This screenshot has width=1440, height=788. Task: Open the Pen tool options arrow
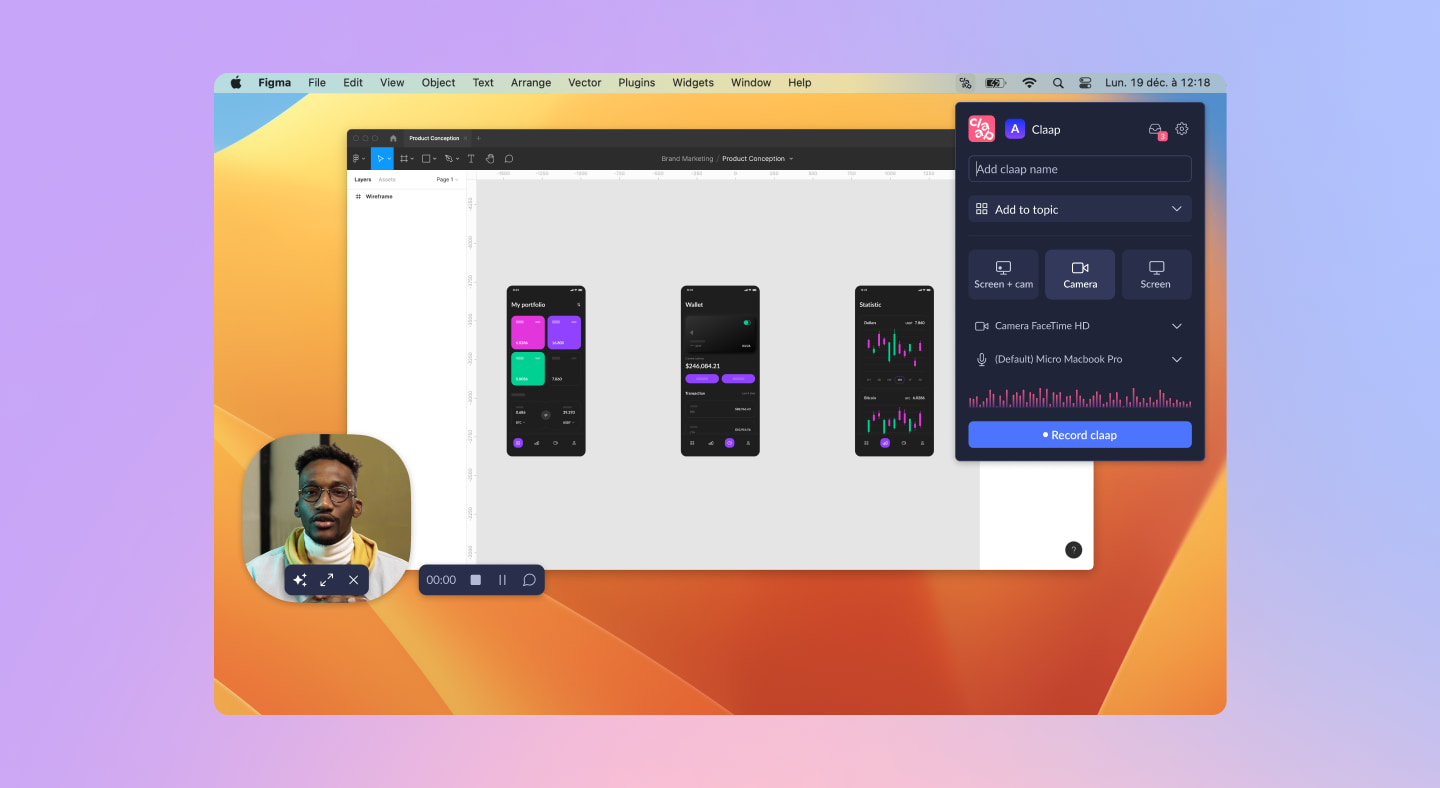click(x=458, y=159)
